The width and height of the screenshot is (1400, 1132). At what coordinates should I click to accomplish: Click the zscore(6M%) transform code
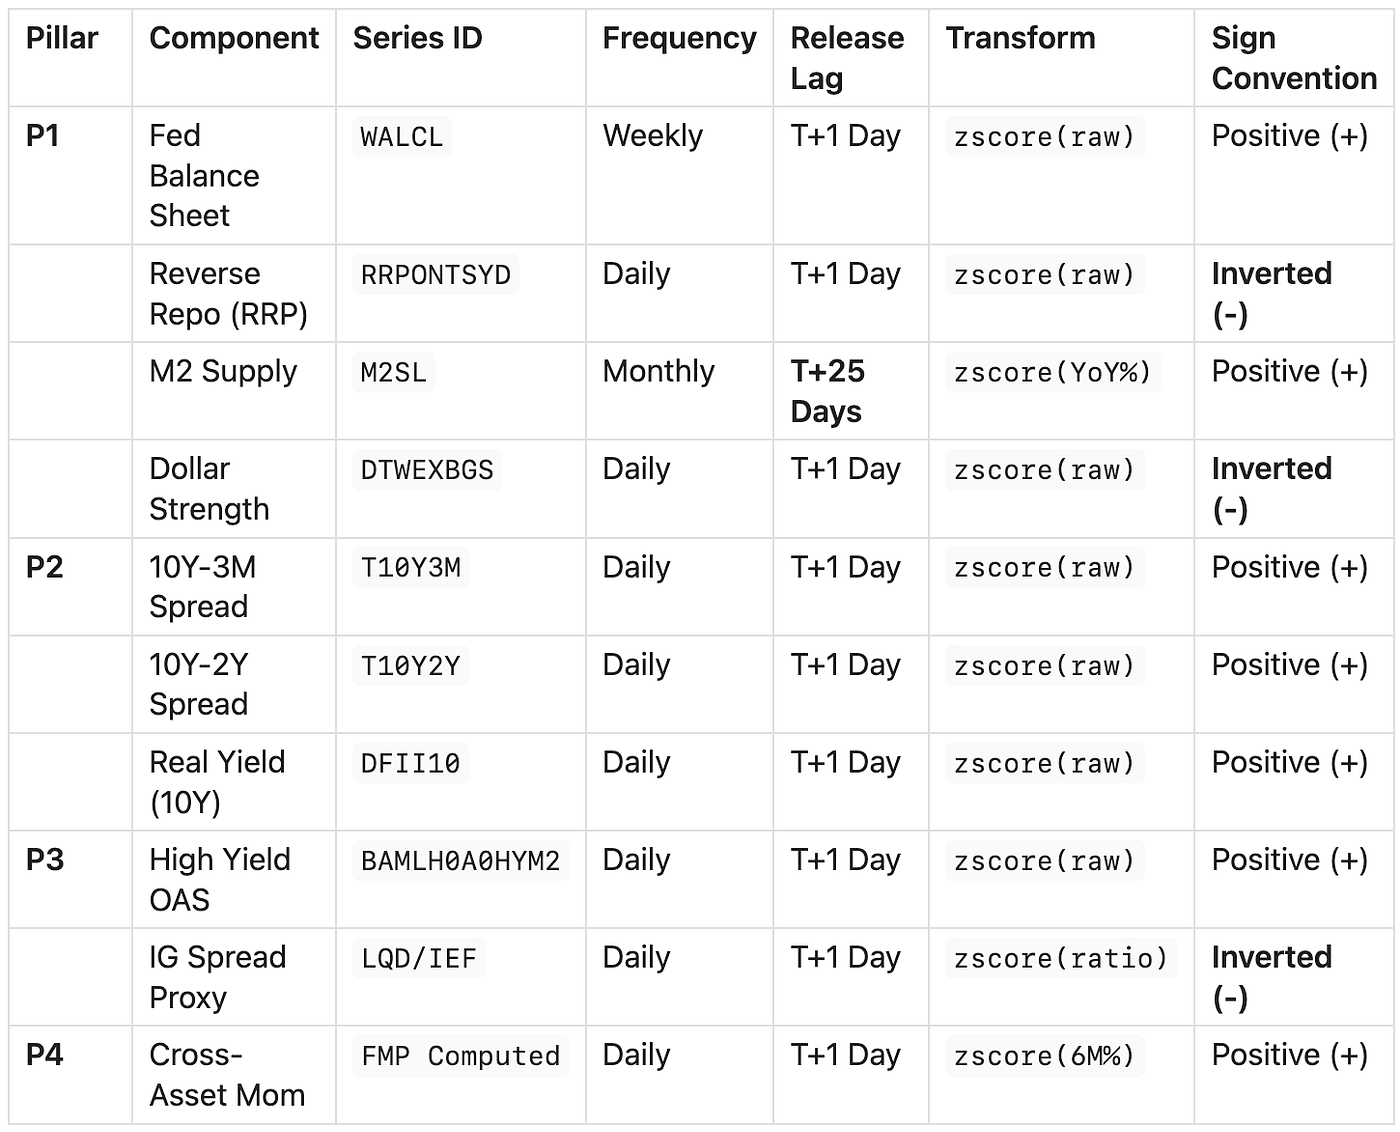click(x=1044, y=1055)
